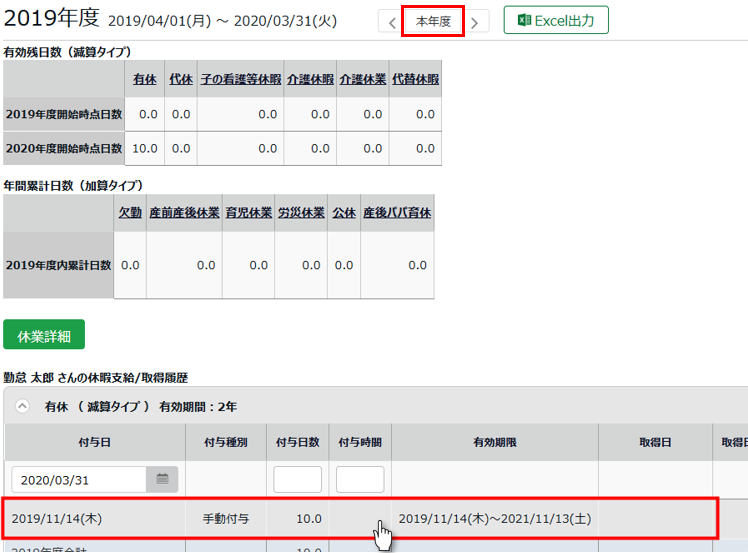The height and width of the screenshot is (553, 748).
Task: Click the 欠勤 column header link
Action: pos(130,213)
